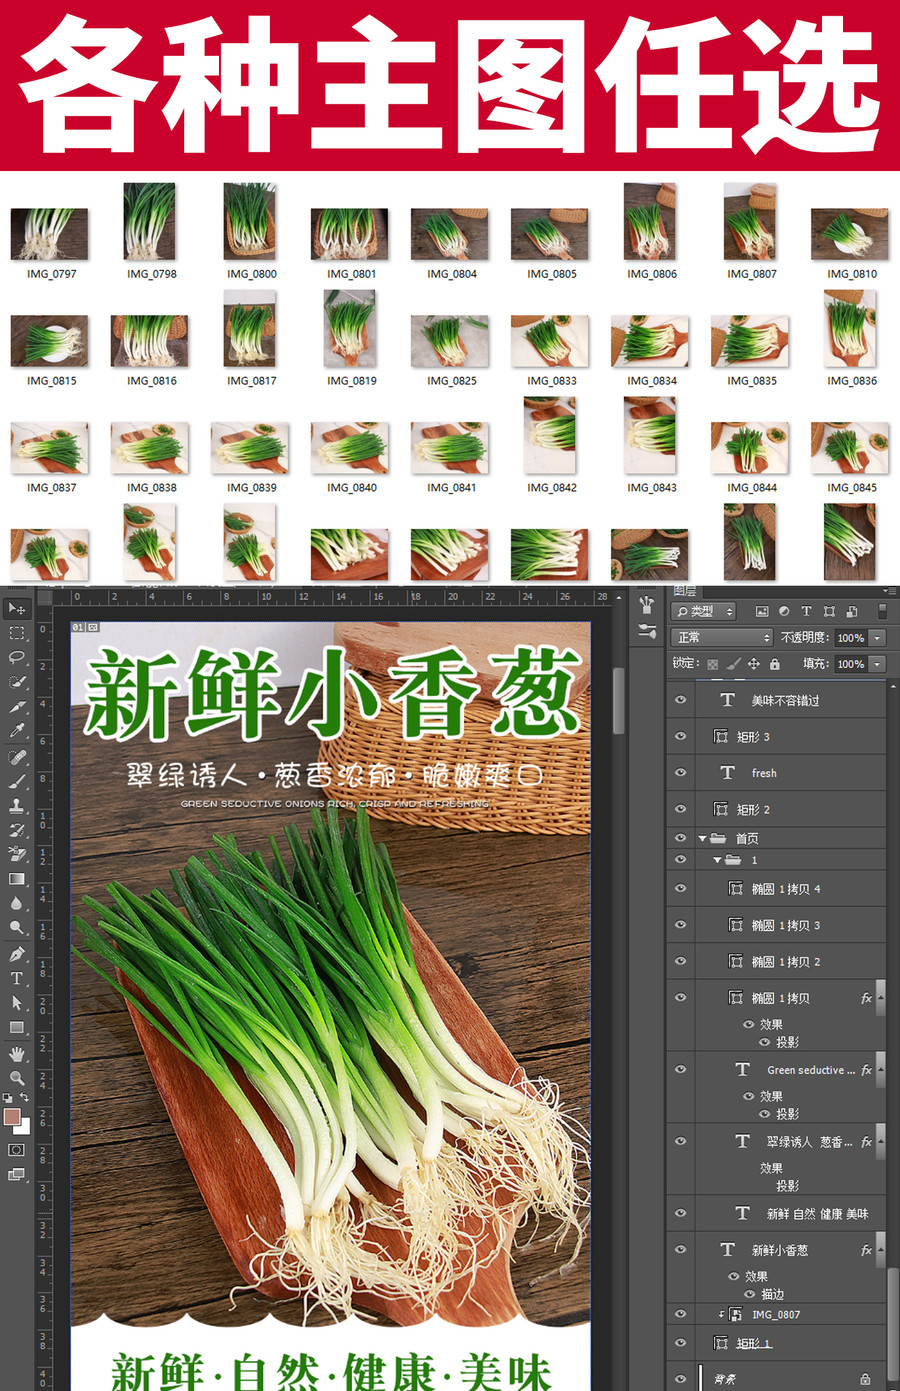Select the Lasso tool

click(16, 657)
